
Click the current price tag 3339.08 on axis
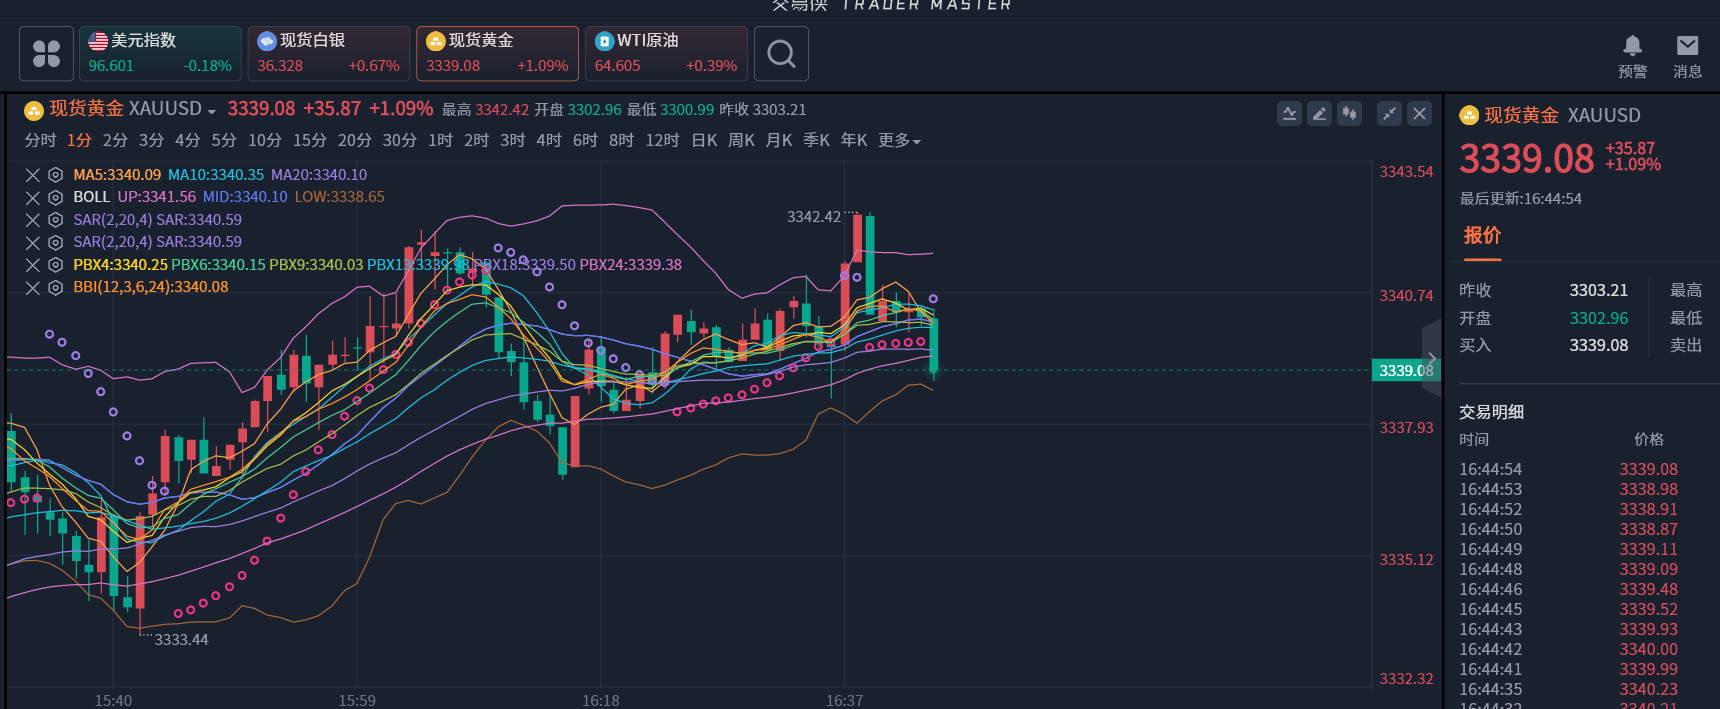pyautogui.click(x=1405, y=371)
